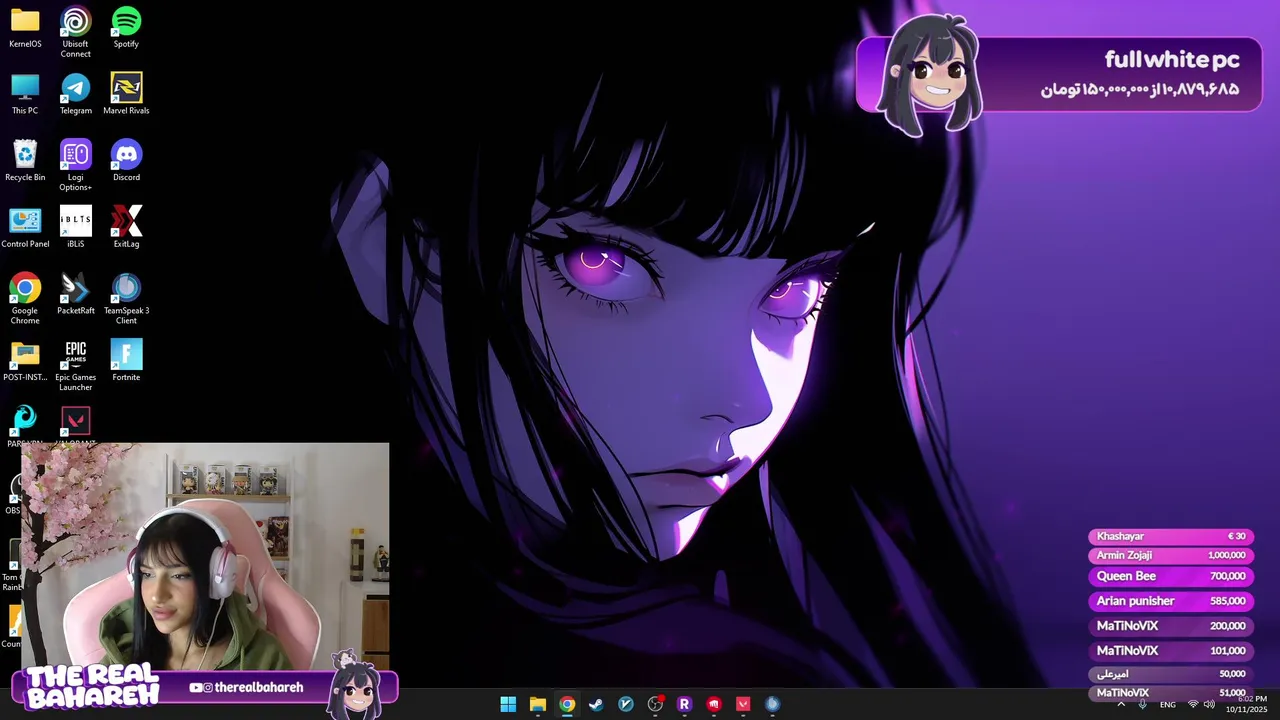Select the PacketRaft desktop icon
This screenshot has height=720, width=1280.
[76, 294]
